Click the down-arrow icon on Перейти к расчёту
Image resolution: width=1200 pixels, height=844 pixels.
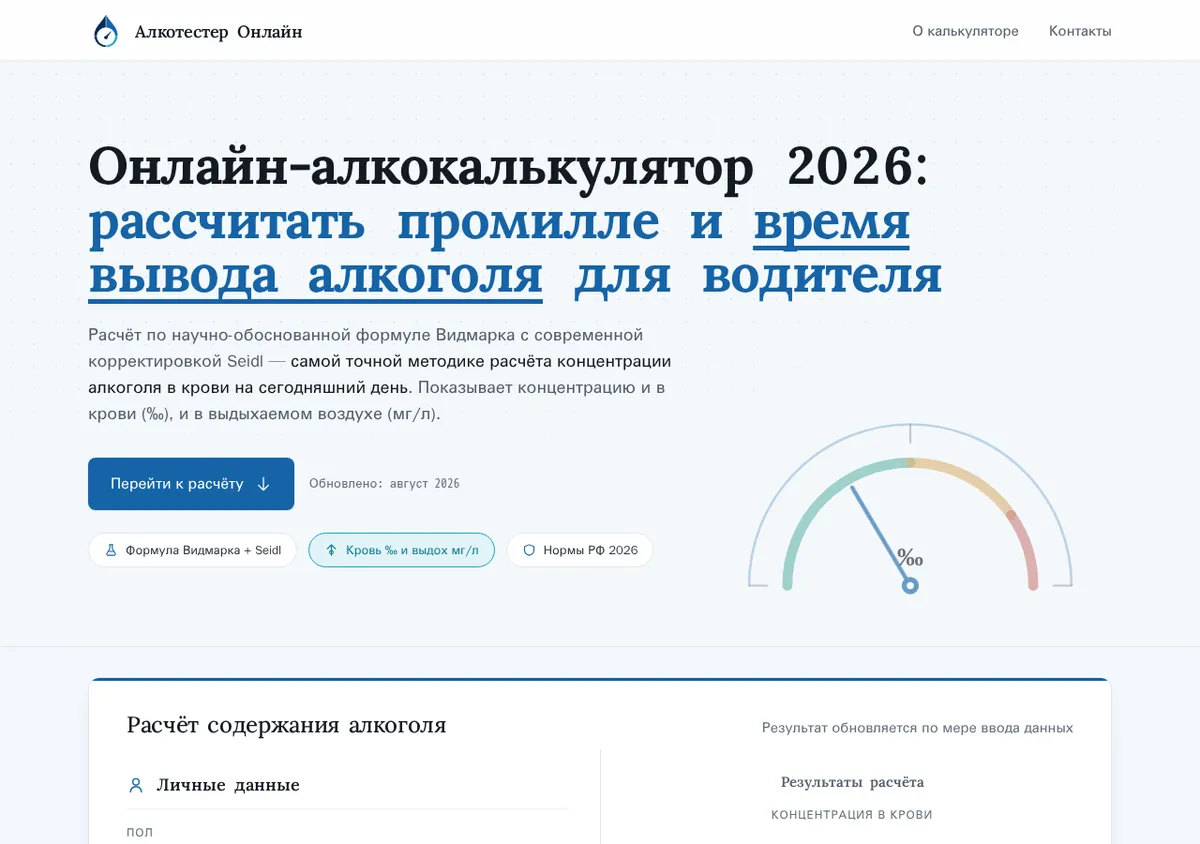coord(264,484)
